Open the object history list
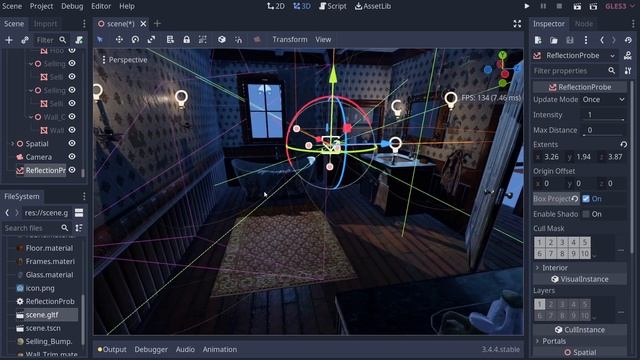The height and width of the screenshot is (360, 640). point(628,40)
